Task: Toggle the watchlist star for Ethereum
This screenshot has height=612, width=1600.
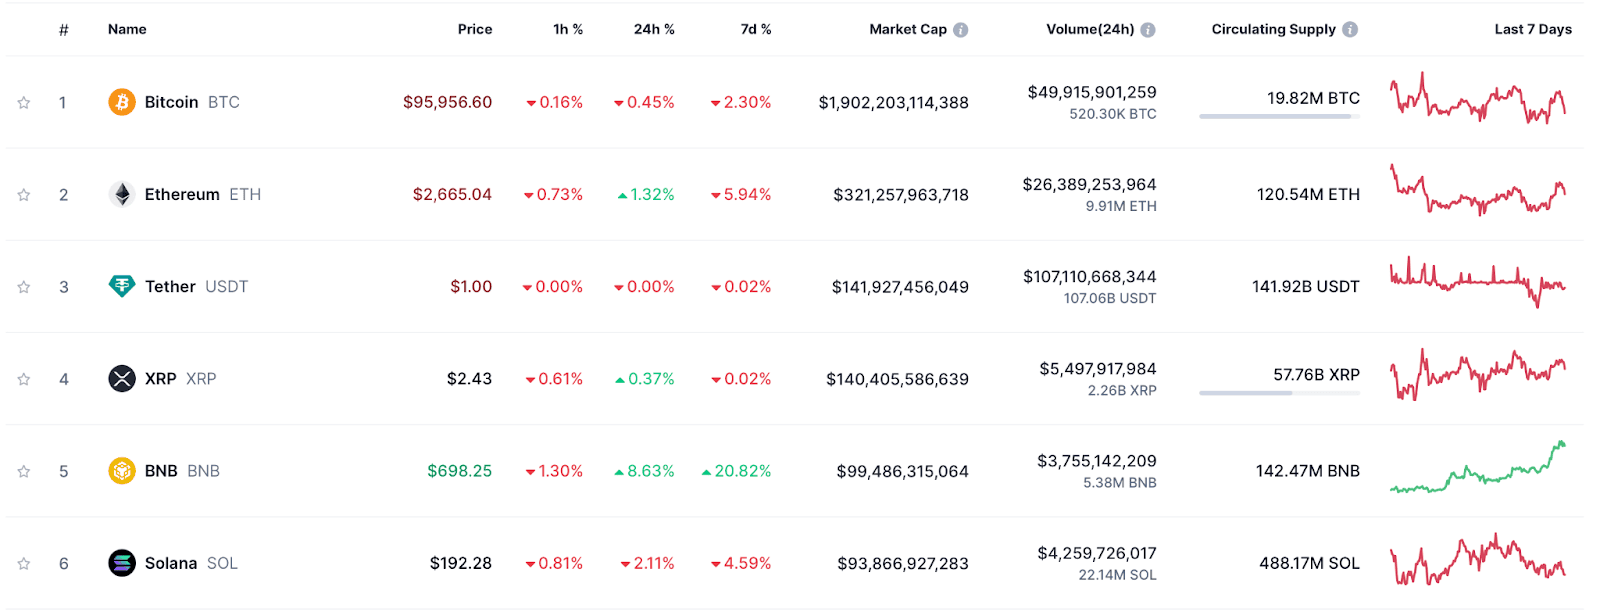Action: click(x=24, y=195)
